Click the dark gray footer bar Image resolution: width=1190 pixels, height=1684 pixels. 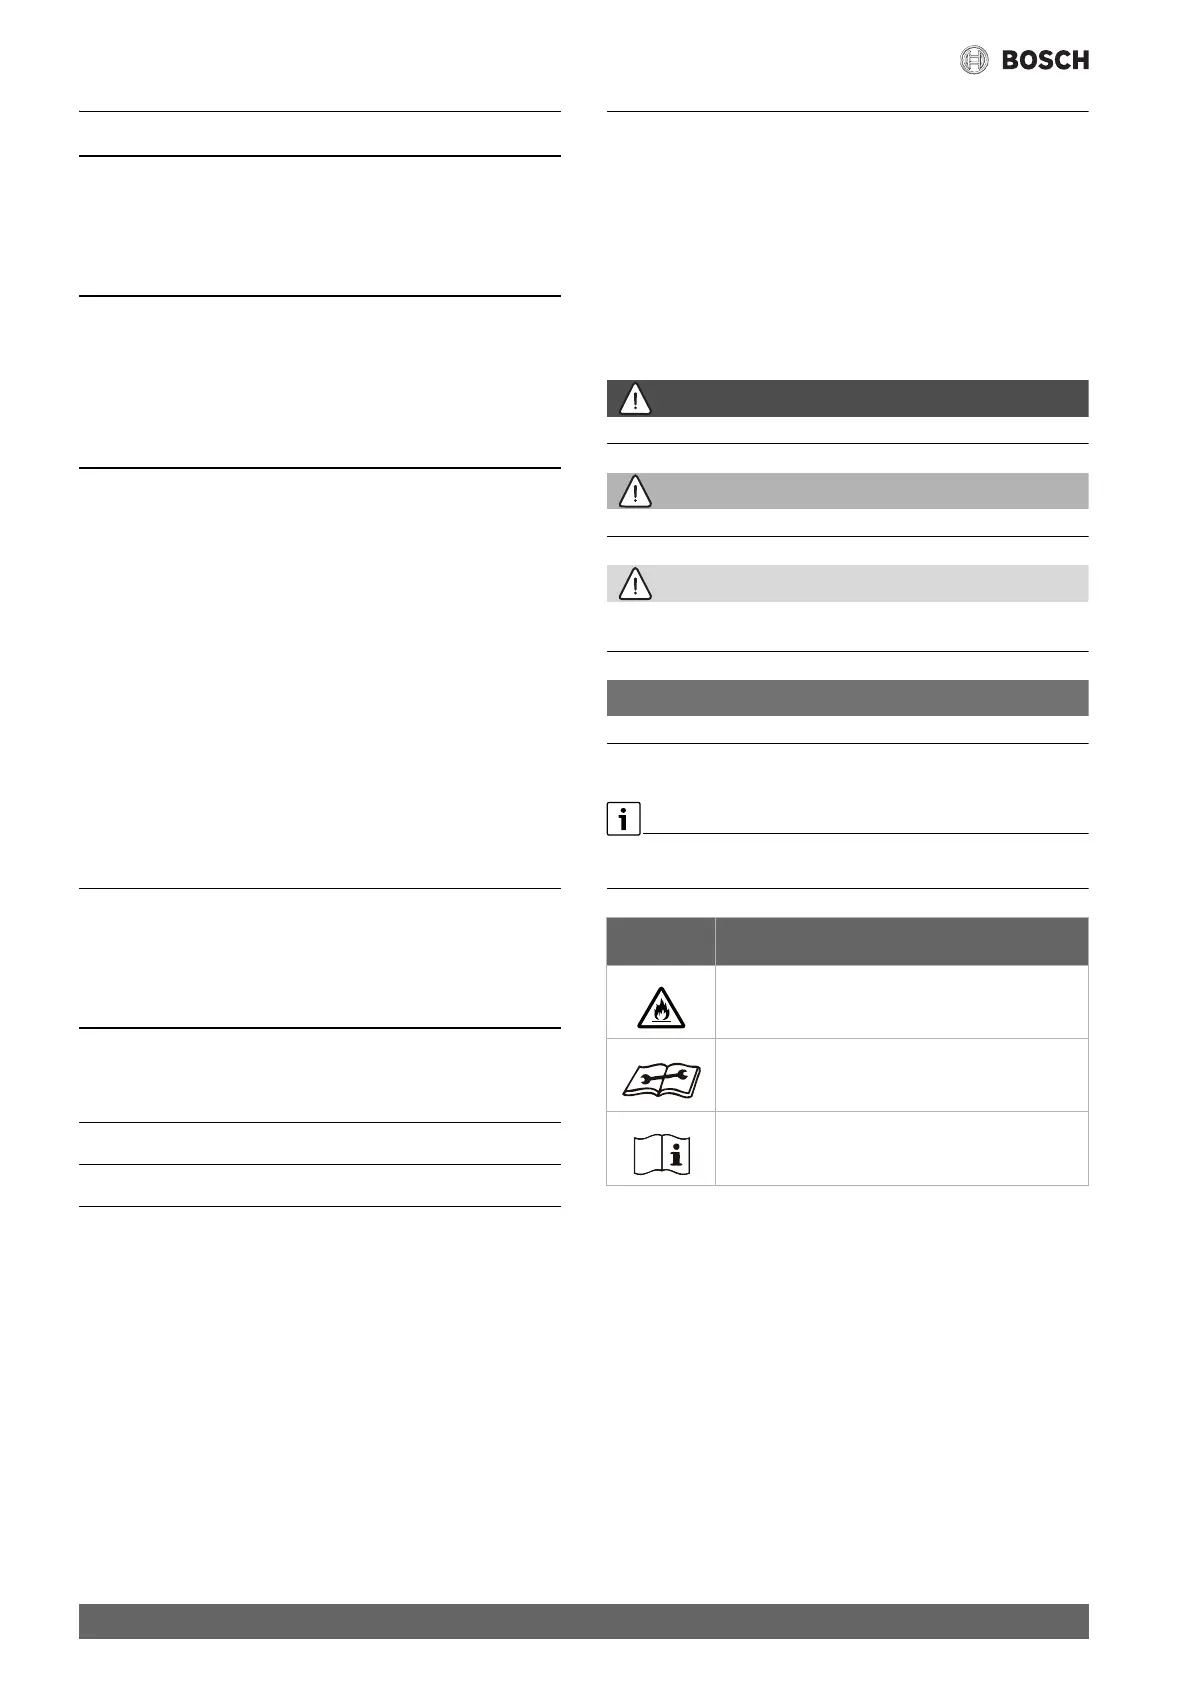[x=583, y=1621]
